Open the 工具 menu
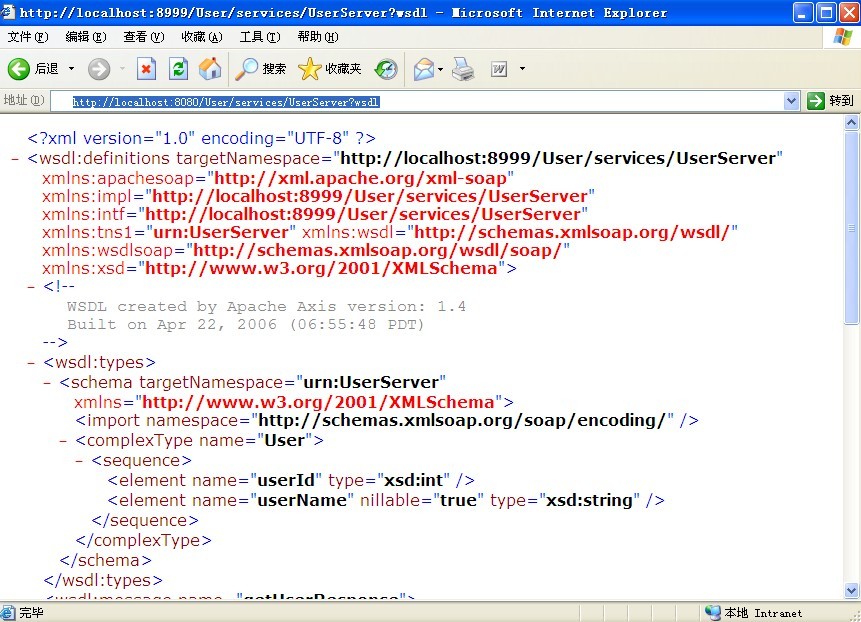 258,36
